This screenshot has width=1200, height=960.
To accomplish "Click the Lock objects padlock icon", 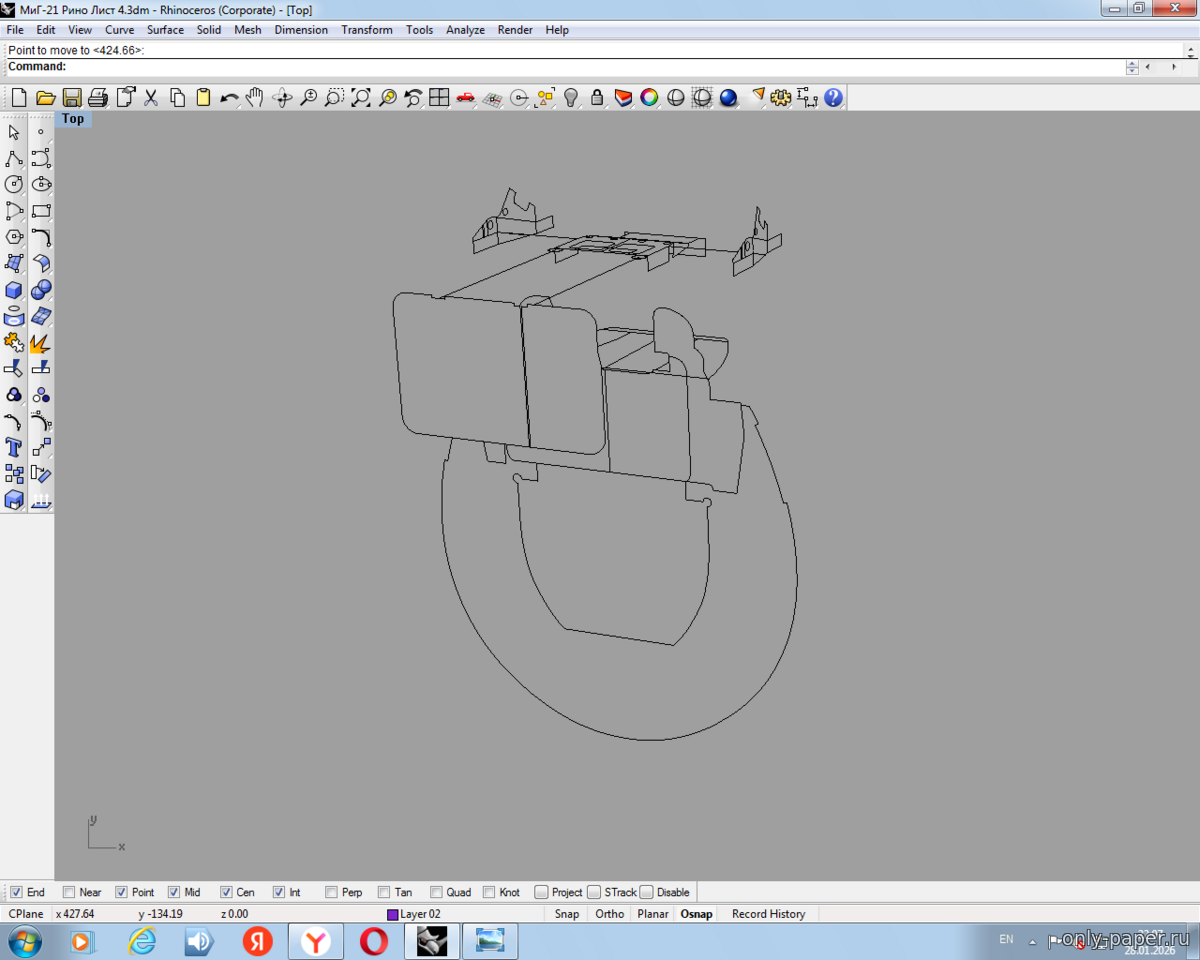I will coord(597,97).
